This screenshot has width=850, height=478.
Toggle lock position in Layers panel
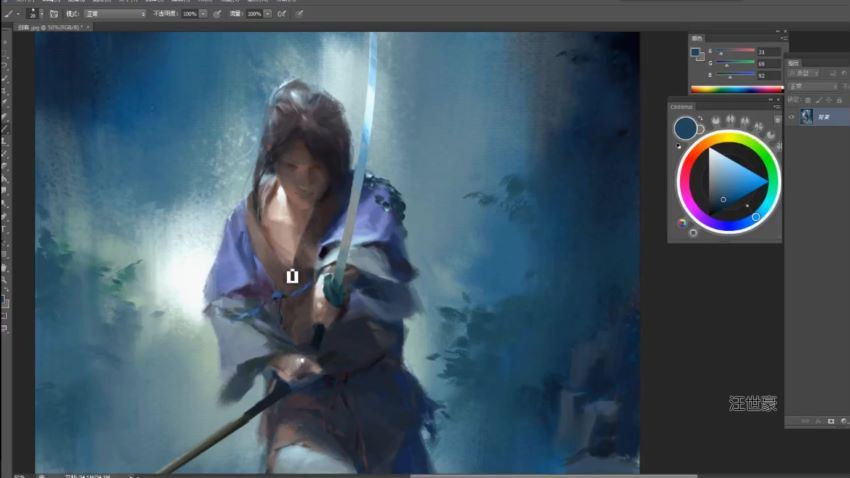coord(829,100)
